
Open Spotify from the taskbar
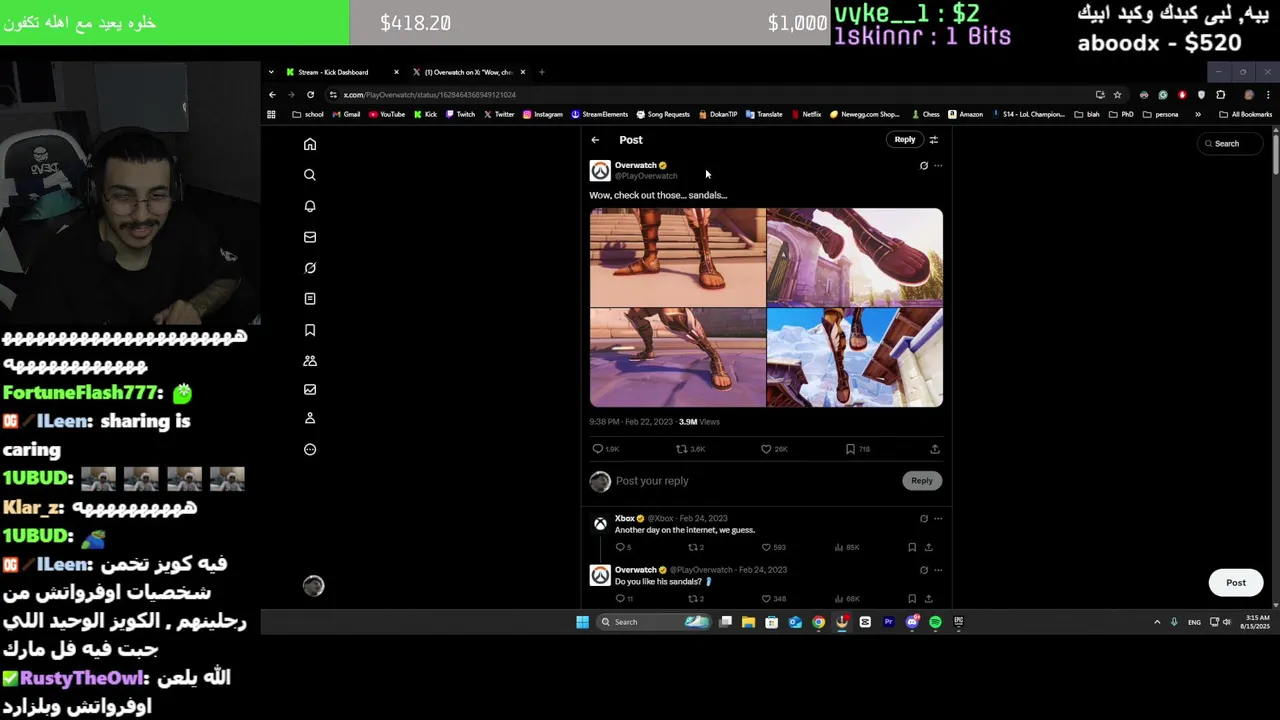pyautogui.click(x=935, y=622)
